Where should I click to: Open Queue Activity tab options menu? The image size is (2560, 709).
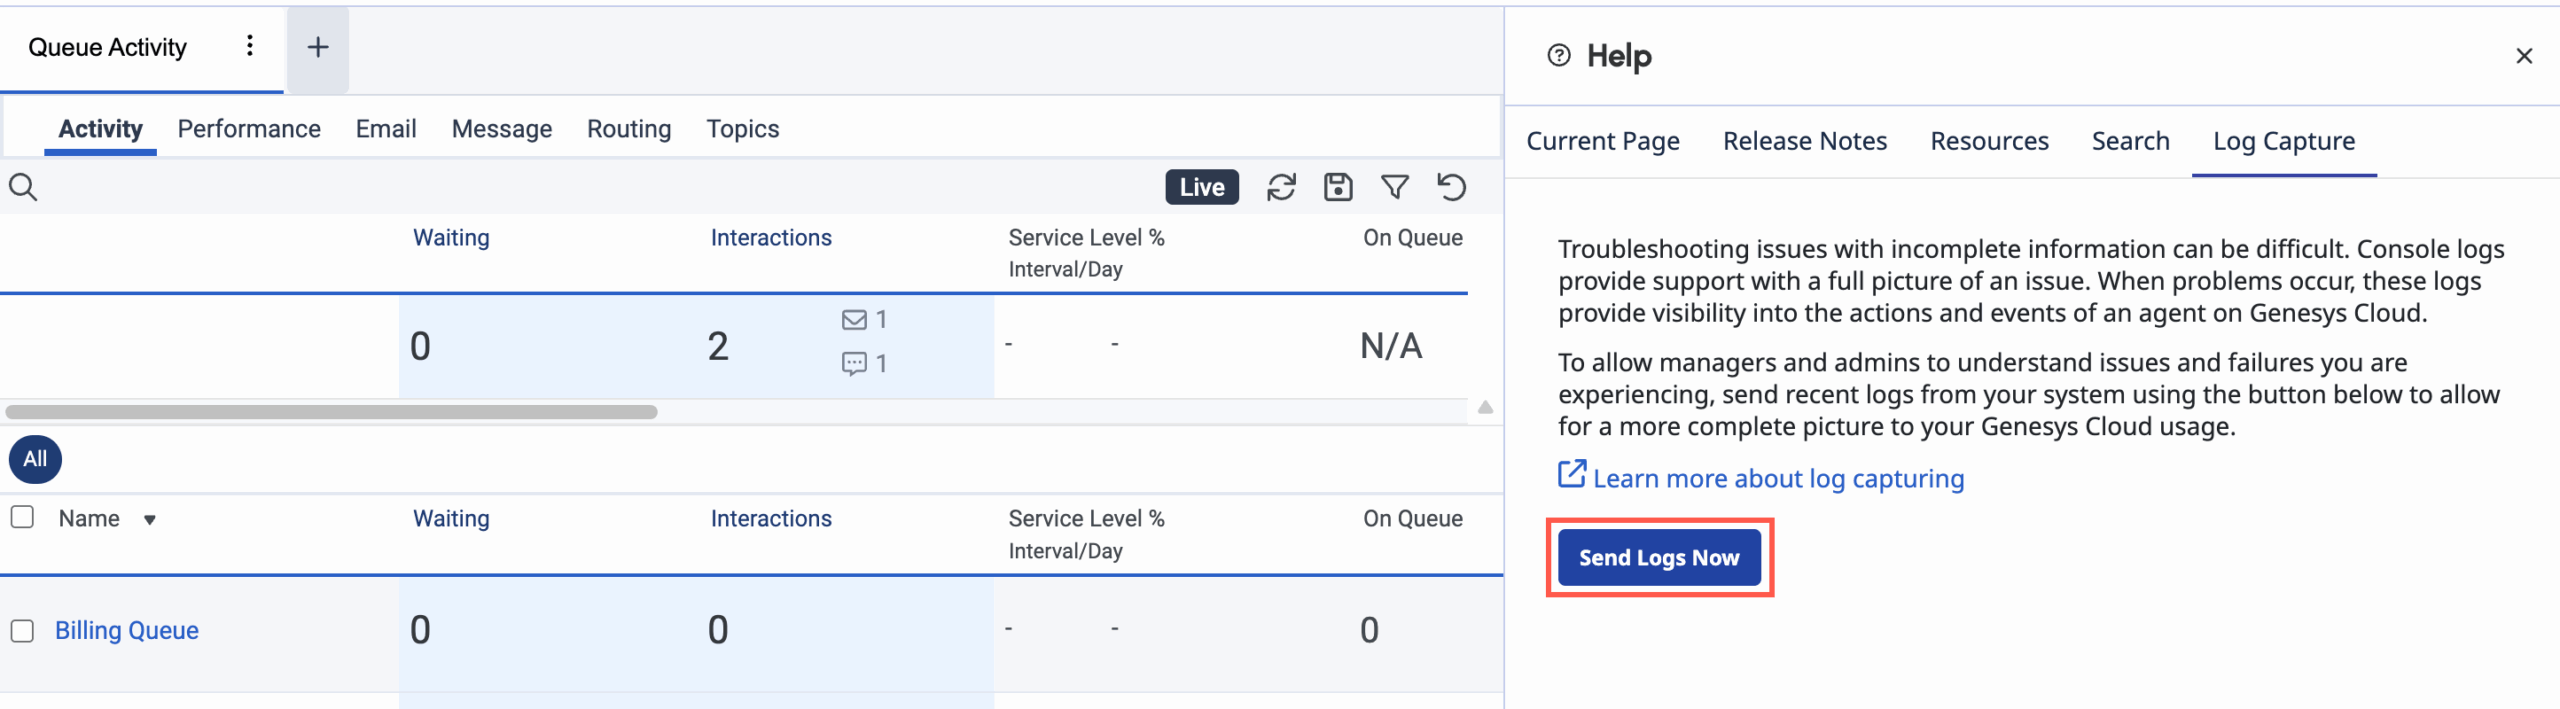[250, 46]
